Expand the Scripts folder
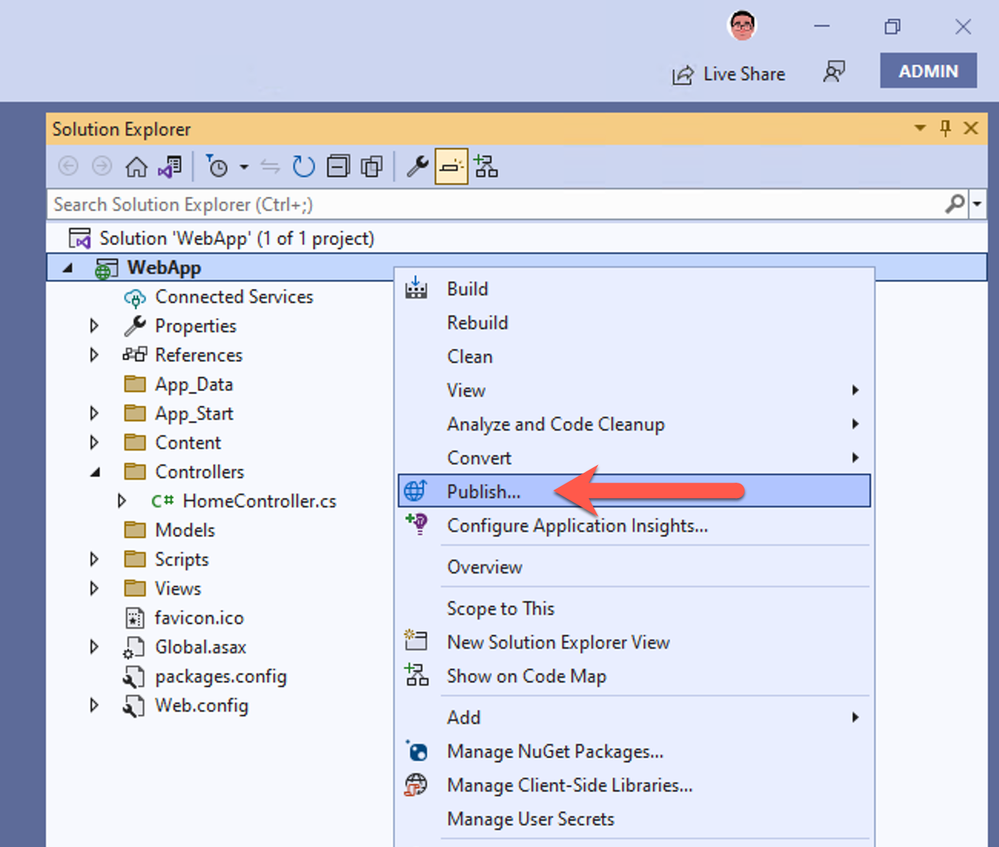Screen dimensions: 999x847 point(94,560)
